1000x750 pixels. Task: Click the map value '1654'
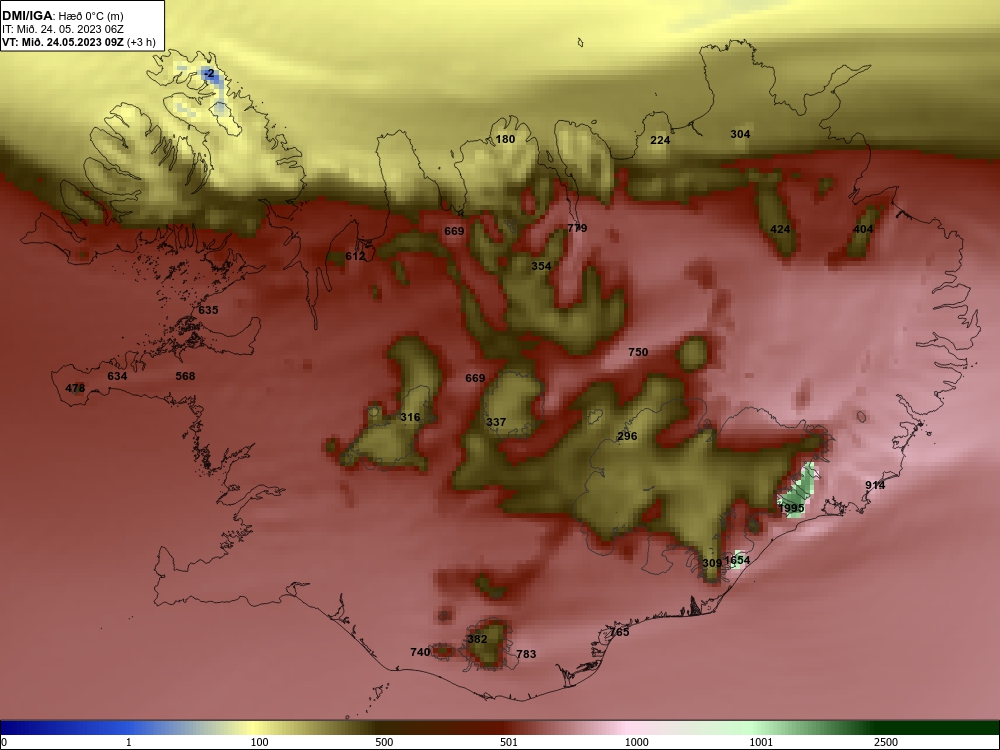click(x=737, y=560)
